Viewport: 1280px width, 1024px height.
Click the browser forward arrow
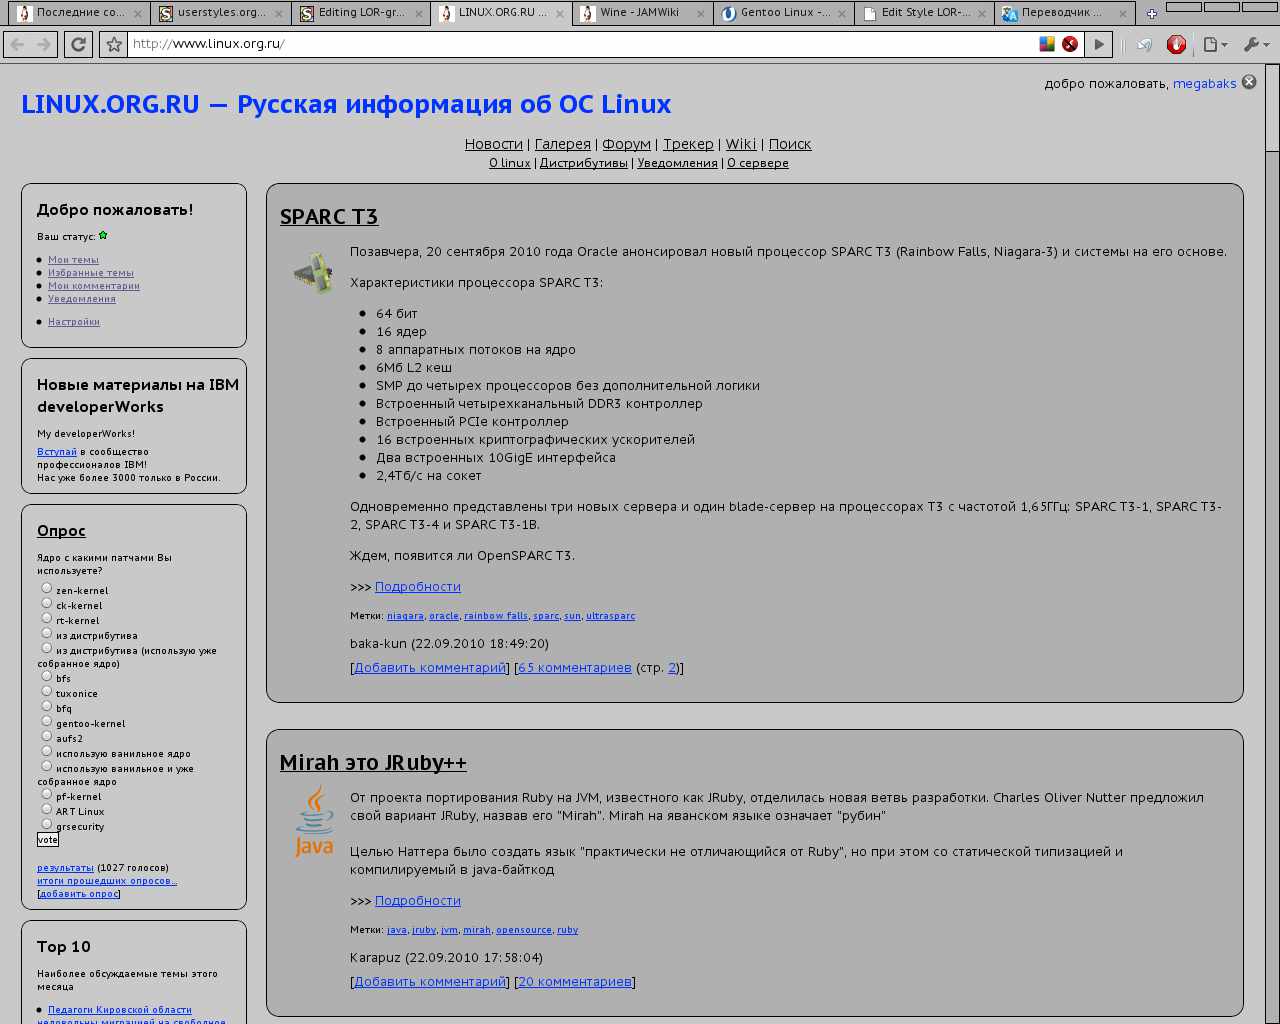pyautogui.click(x=43, y=44)
